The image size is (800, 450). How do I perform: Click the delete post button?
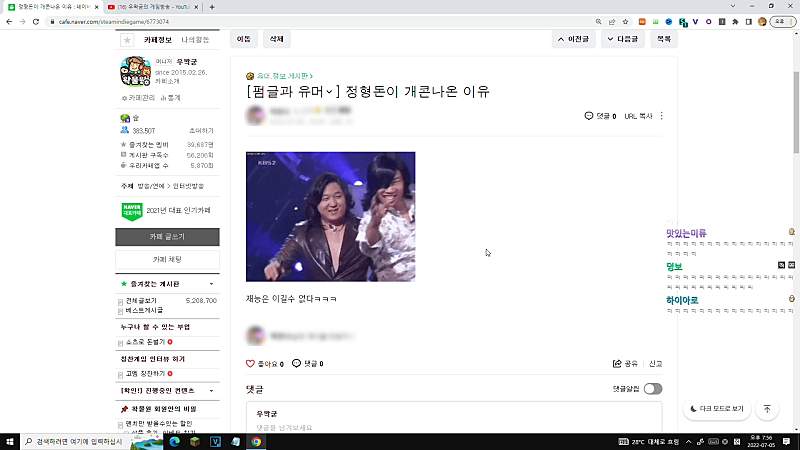(x=277, y=39)
